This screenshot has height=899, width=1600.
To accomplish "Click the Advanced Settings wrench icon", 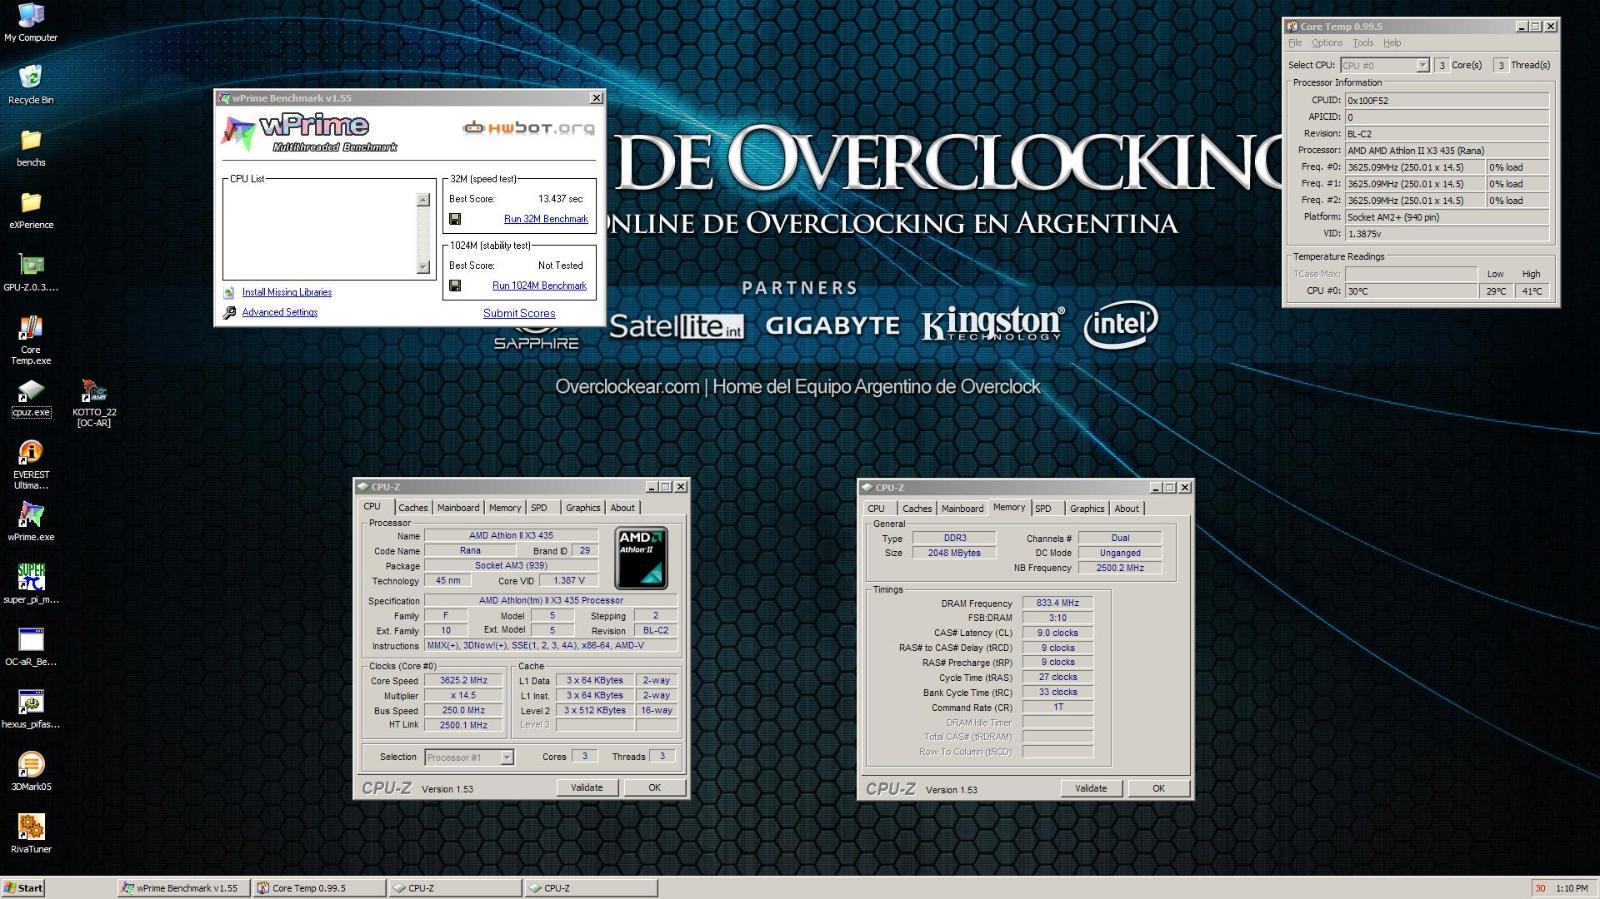I will (229, 312).
